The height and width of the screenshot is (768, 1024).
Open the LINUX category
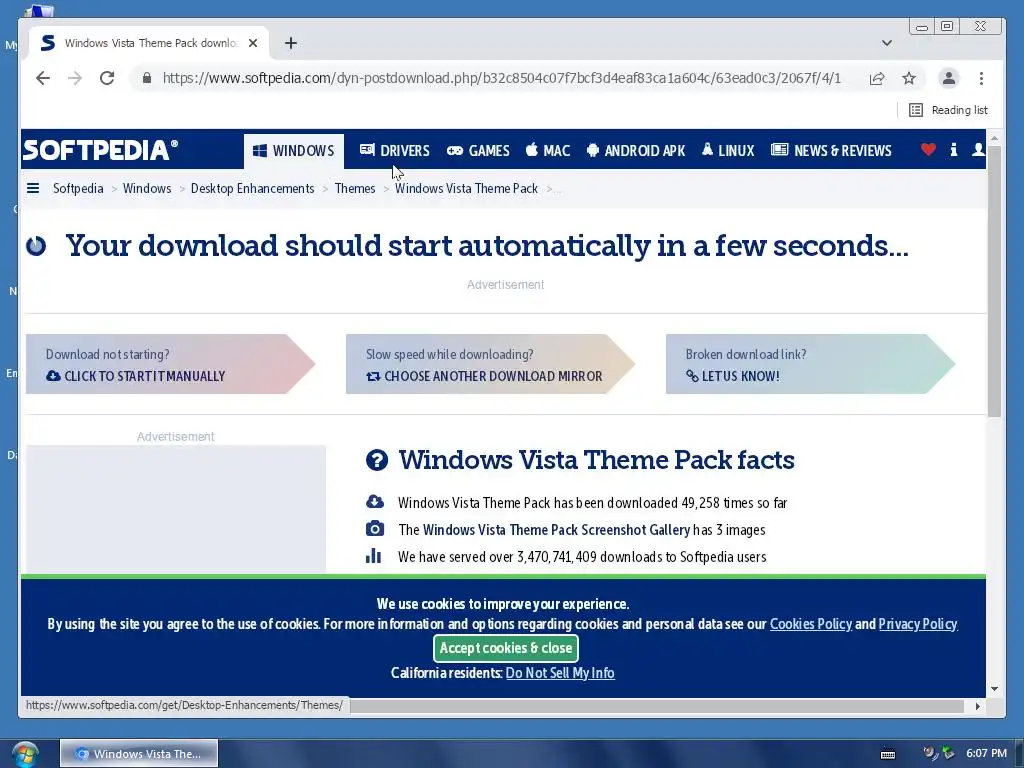coord(728,151)
